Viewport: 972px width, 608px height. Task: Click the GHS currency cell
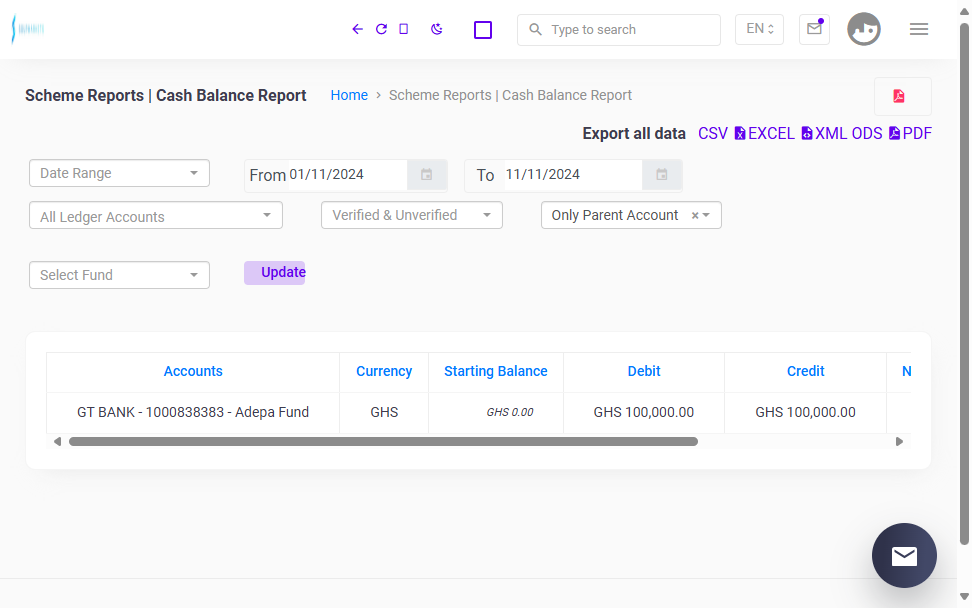tap(384, 412)
